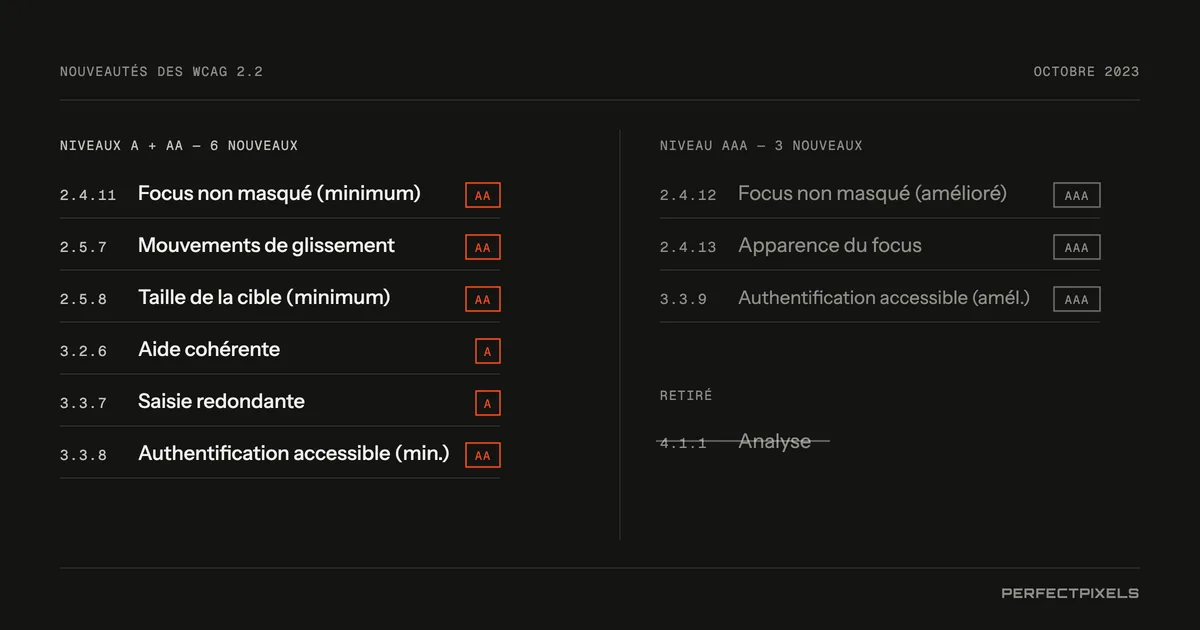
Task: Select criterion number 2.5.8
Action: pyautogui.click(x=83, y=300)
